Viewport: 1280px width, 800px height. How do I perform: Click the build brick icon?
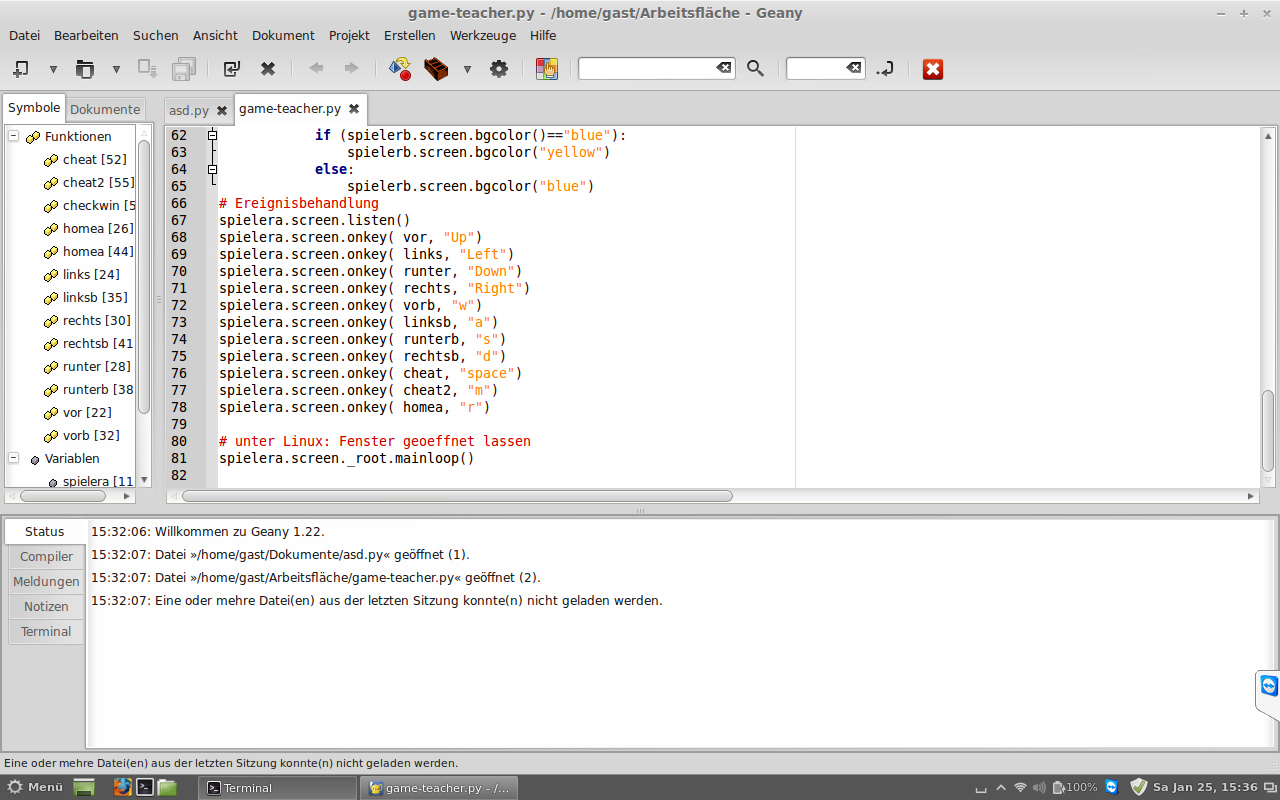436,69
